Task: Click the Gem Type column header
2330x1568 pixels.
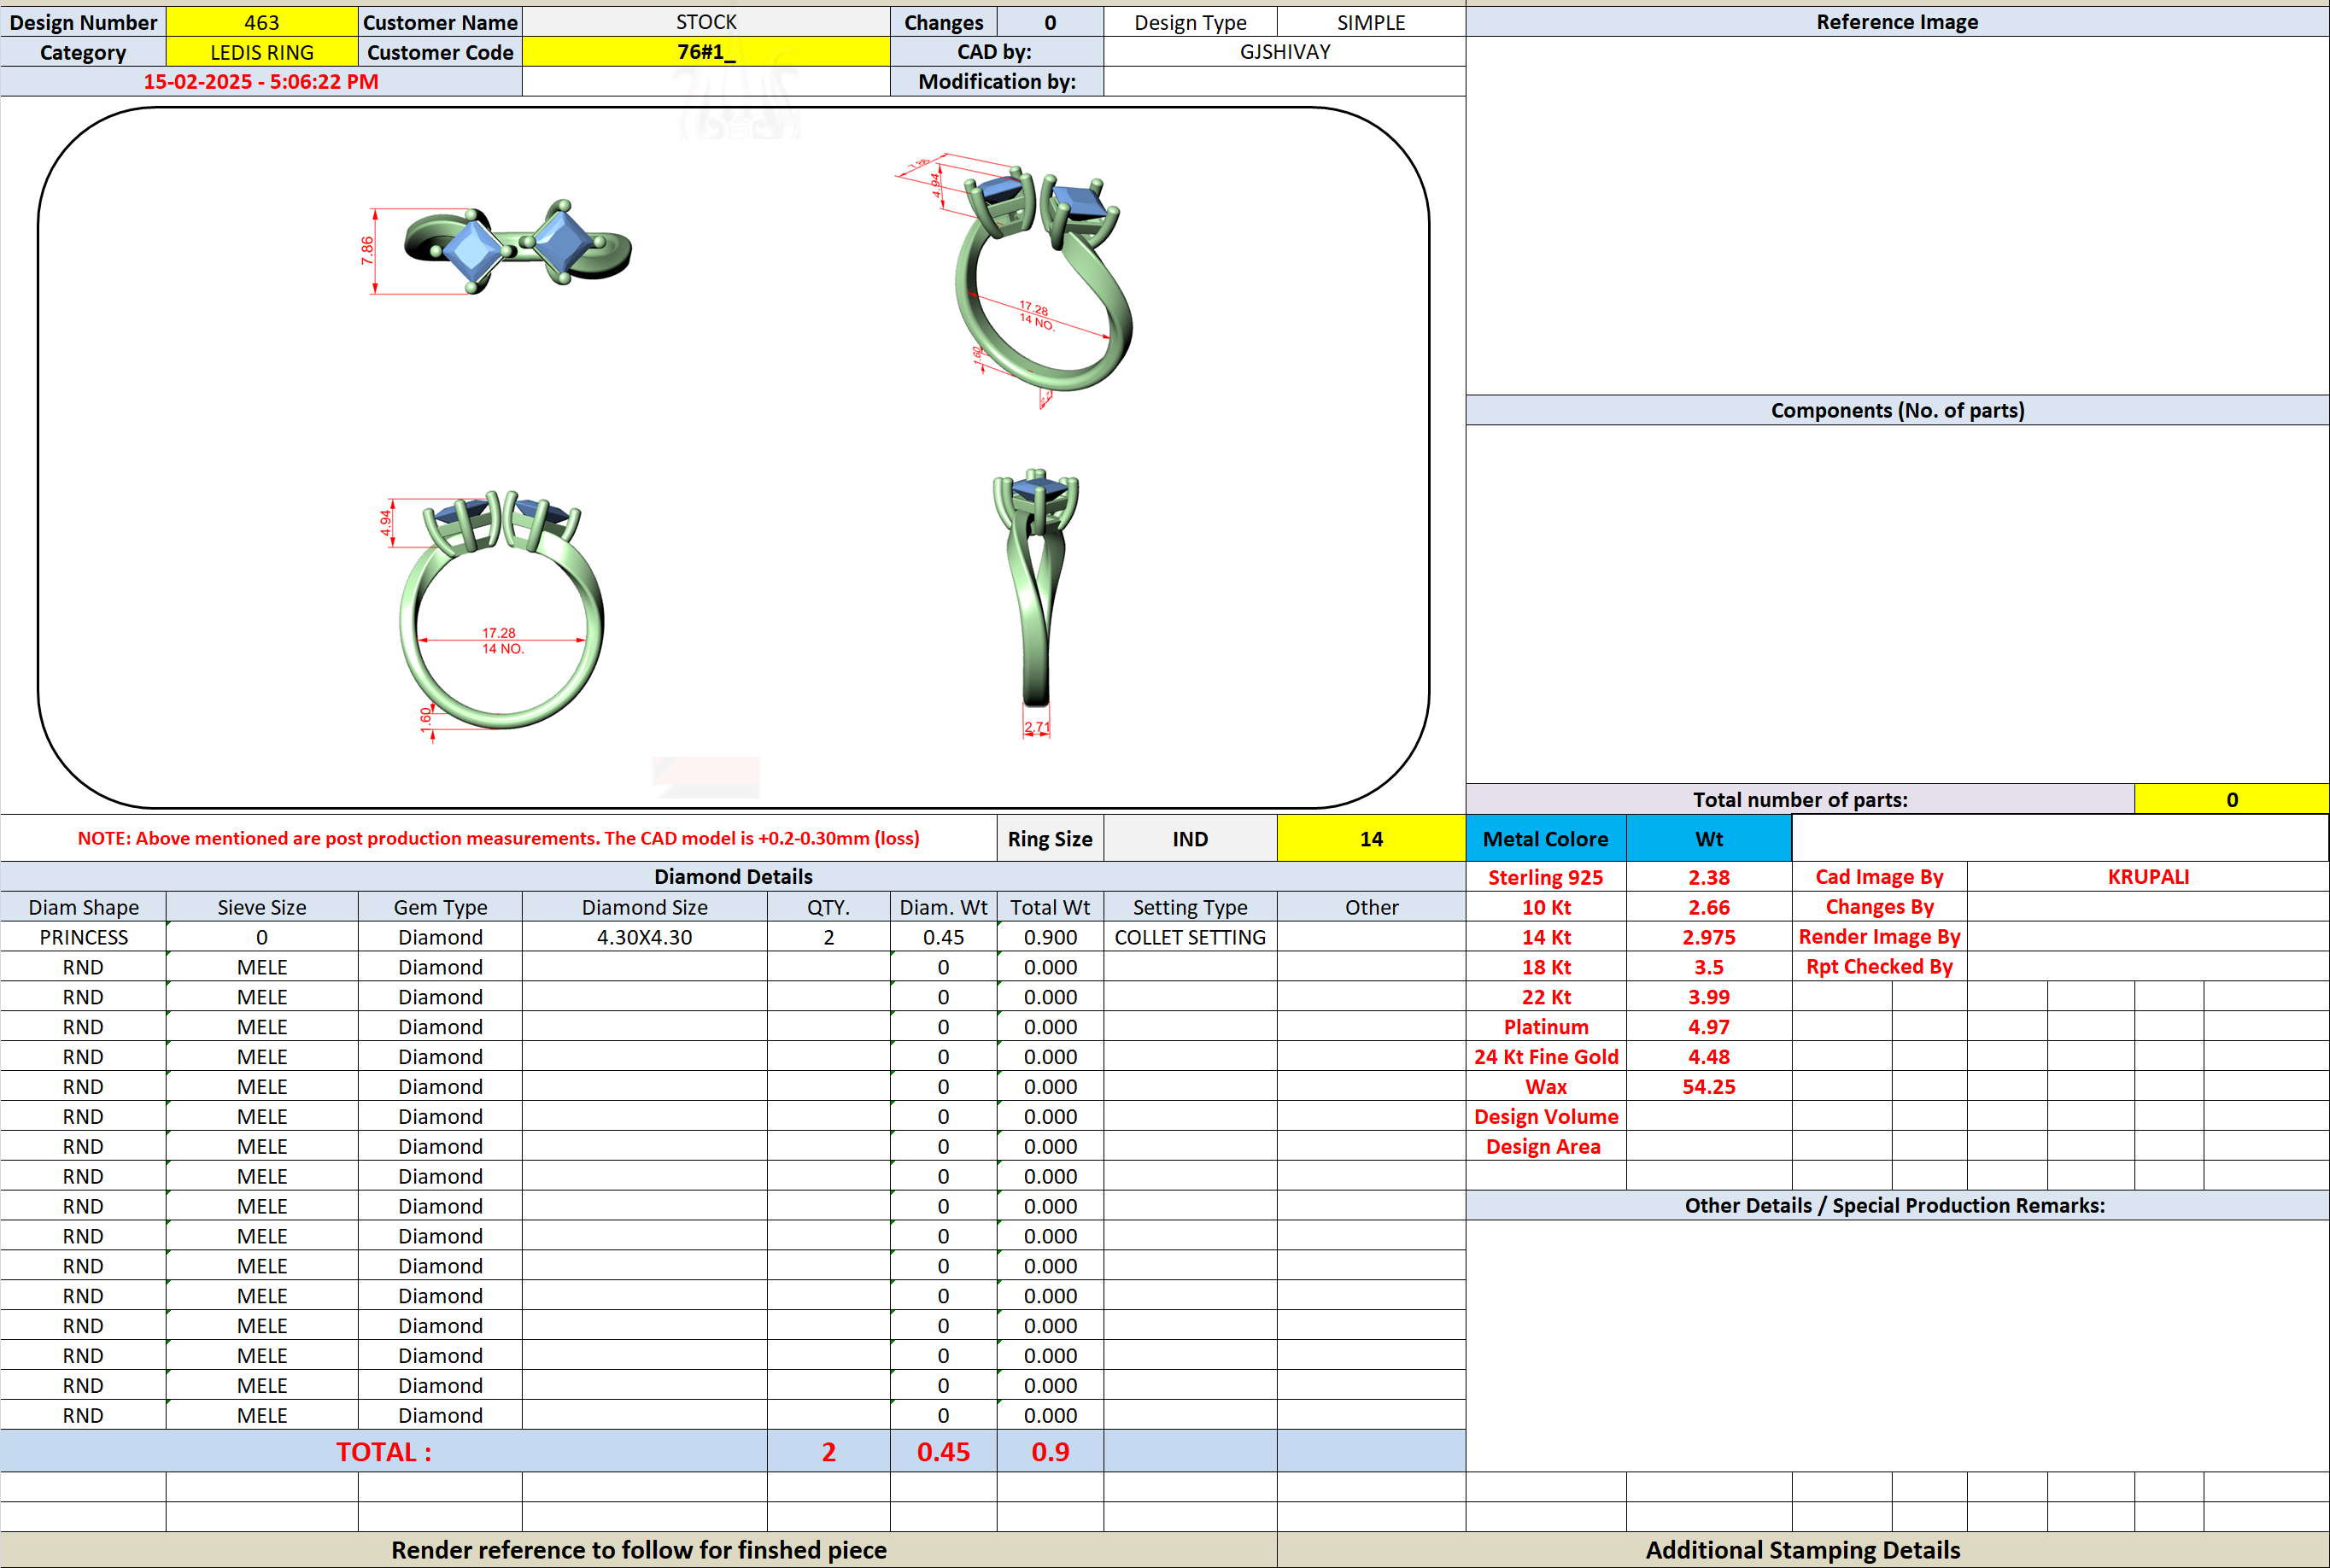Action: 440,907
